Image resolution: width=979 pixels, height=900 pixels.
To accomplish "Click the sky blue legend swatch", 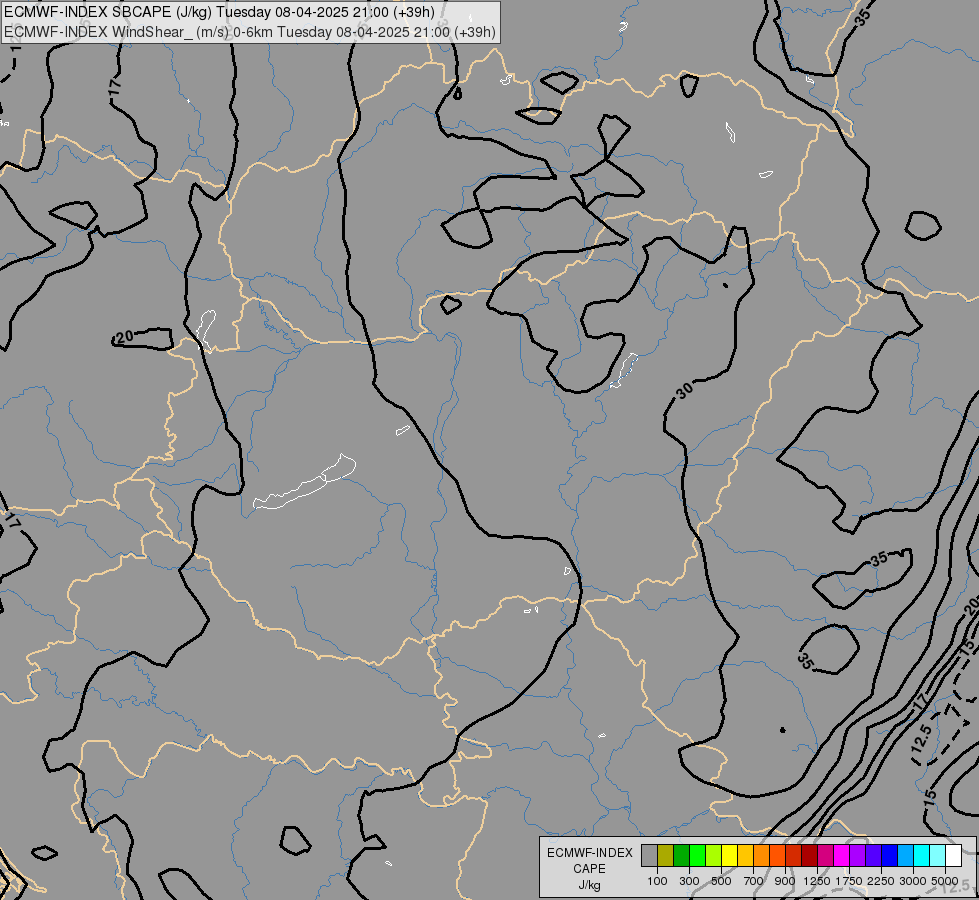I will (905, 855).
